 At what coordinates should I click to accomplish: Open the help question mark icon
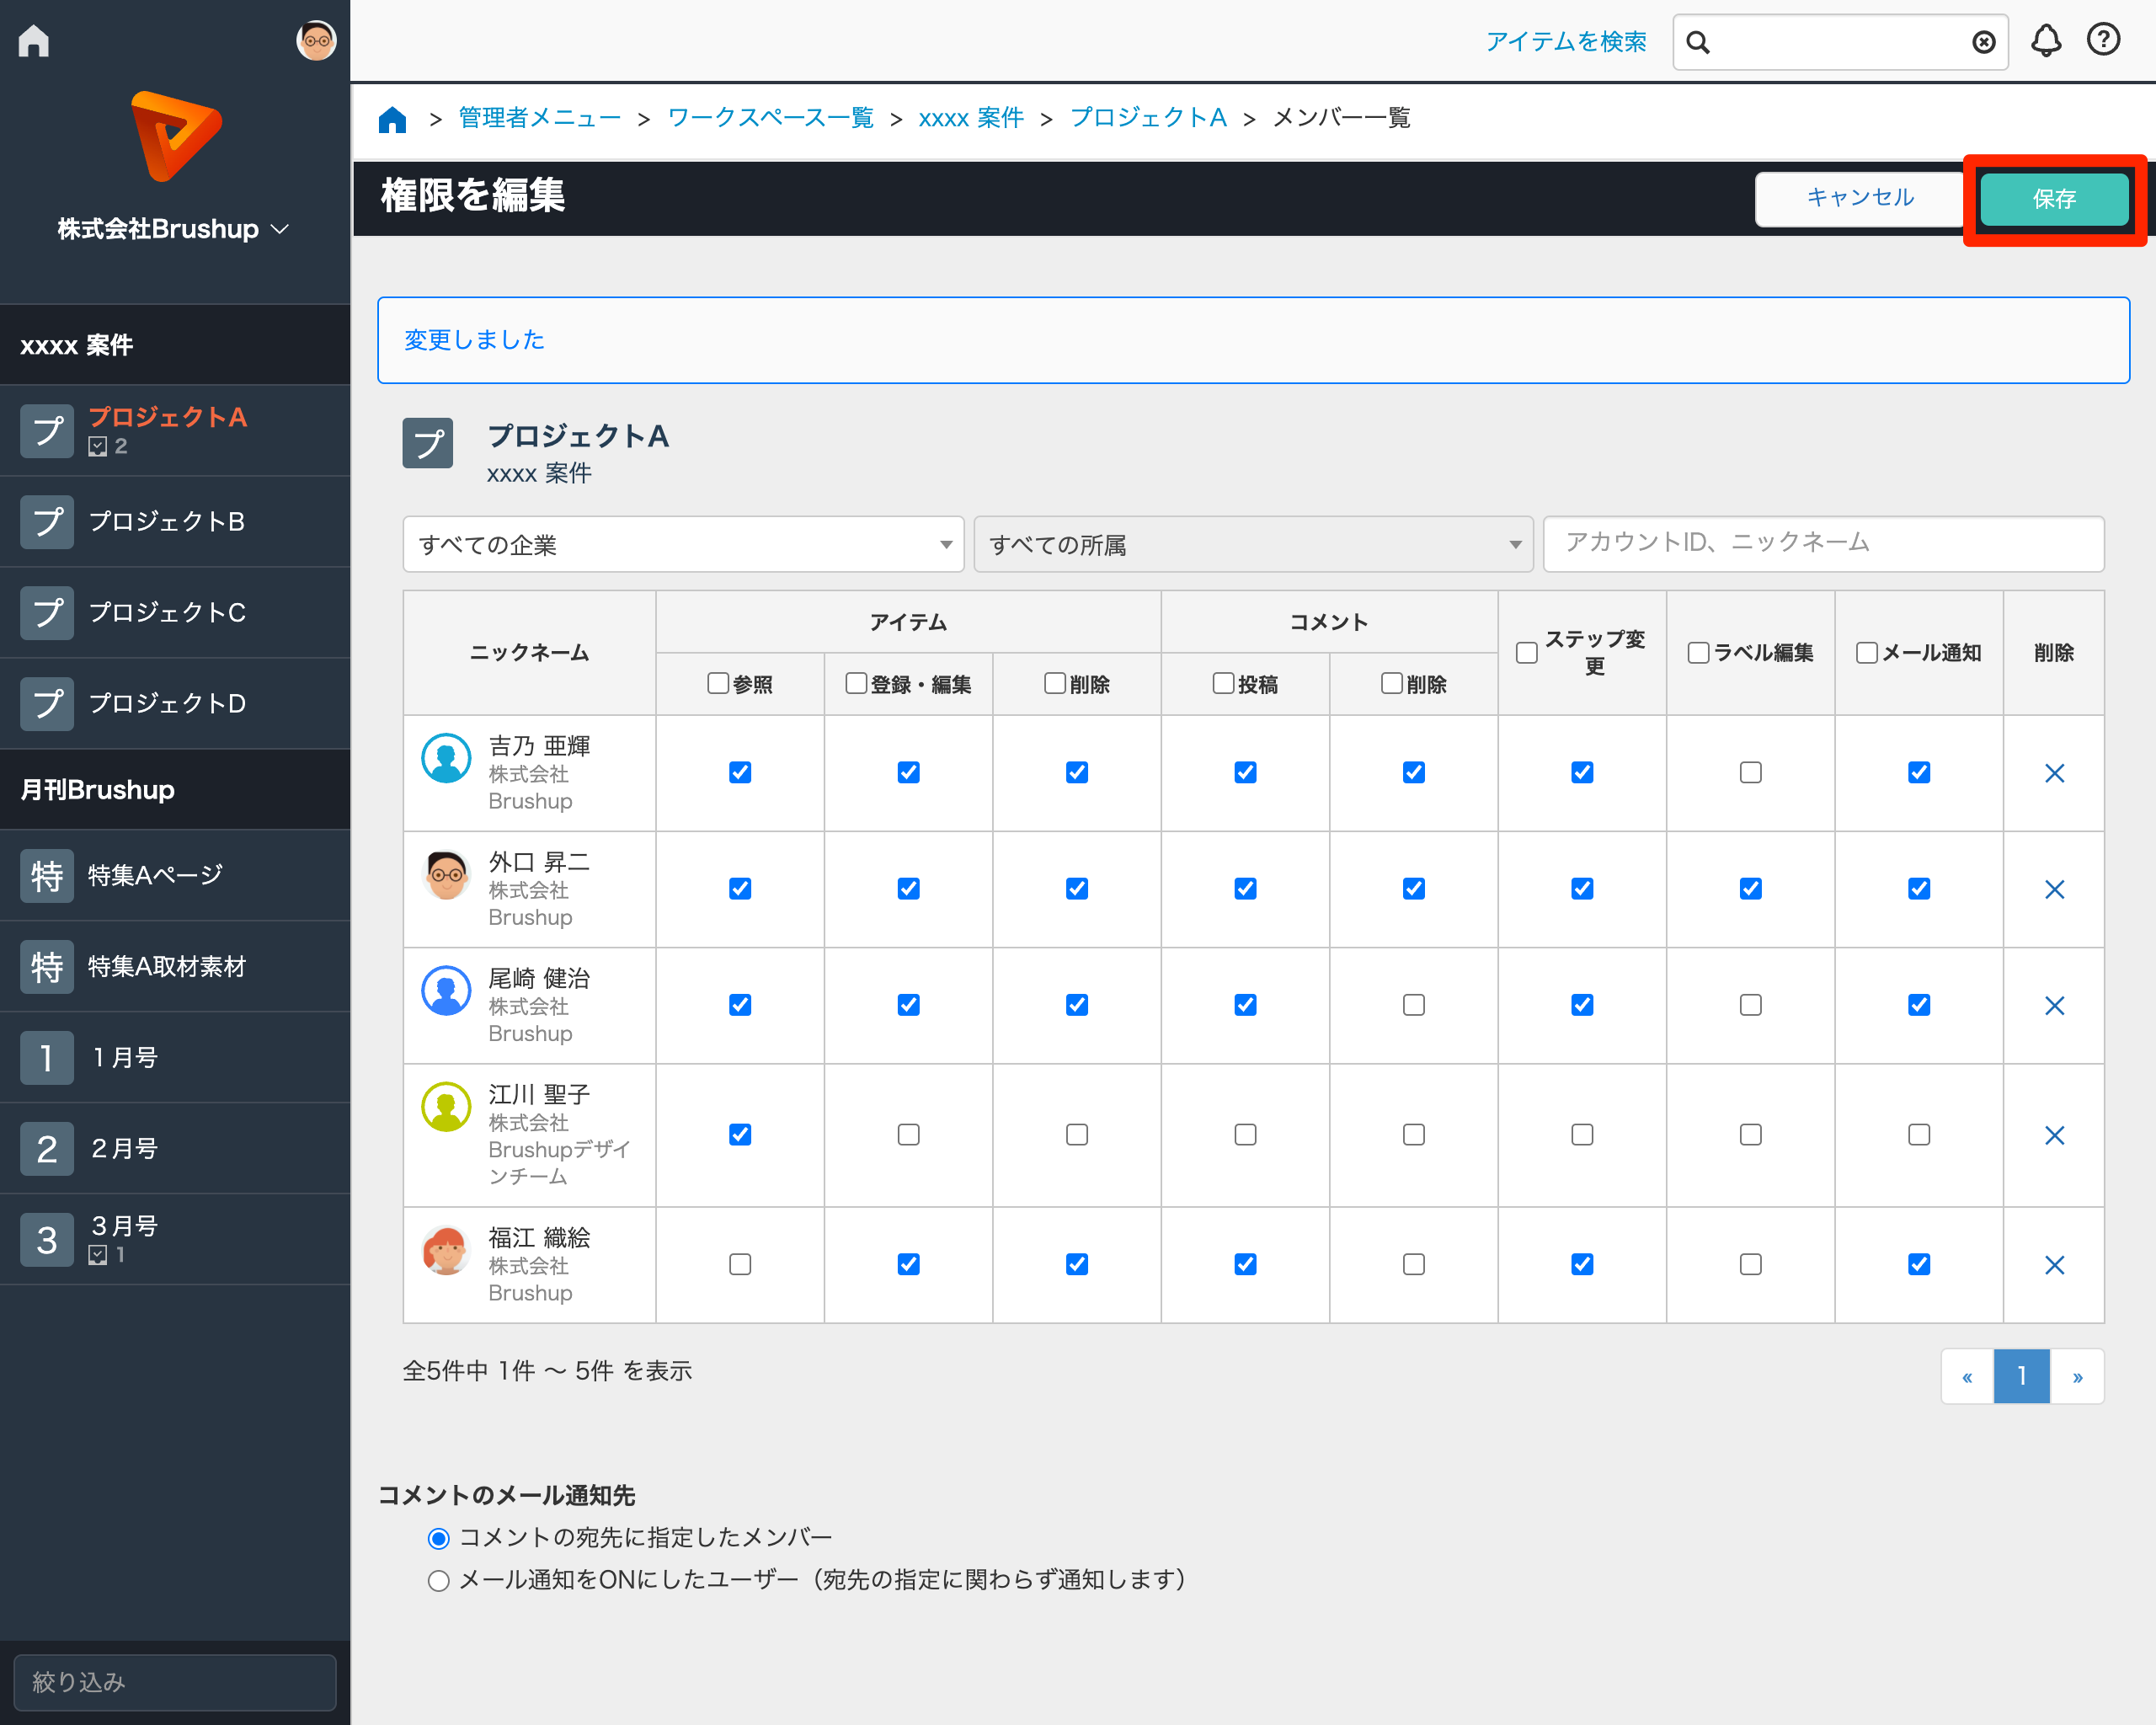[x=2103, y=40]
